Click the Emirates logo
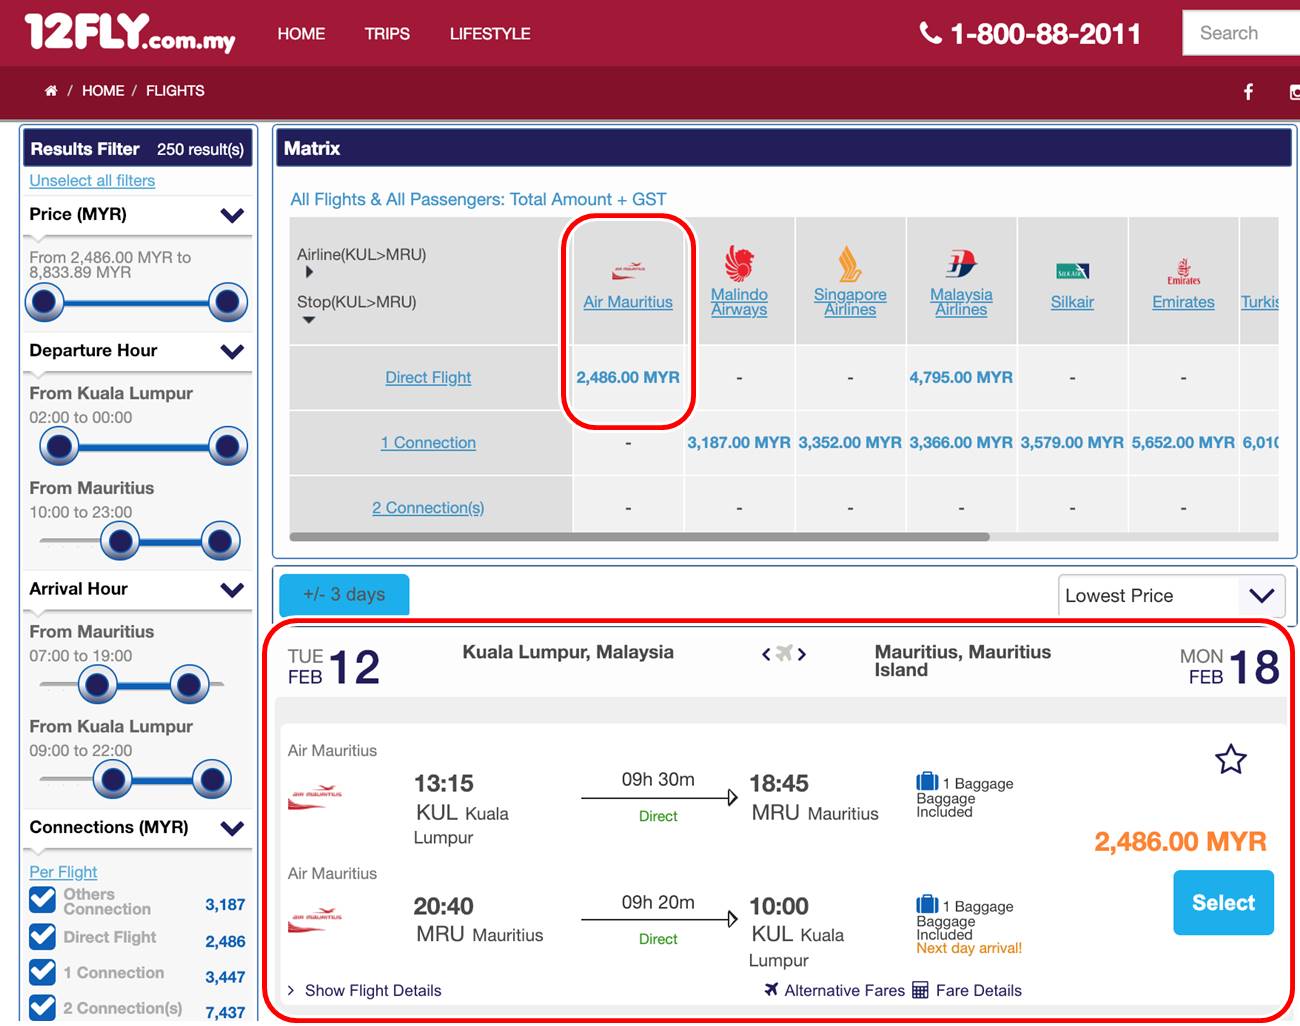 pyautogui.click(x=1183, y=271)
